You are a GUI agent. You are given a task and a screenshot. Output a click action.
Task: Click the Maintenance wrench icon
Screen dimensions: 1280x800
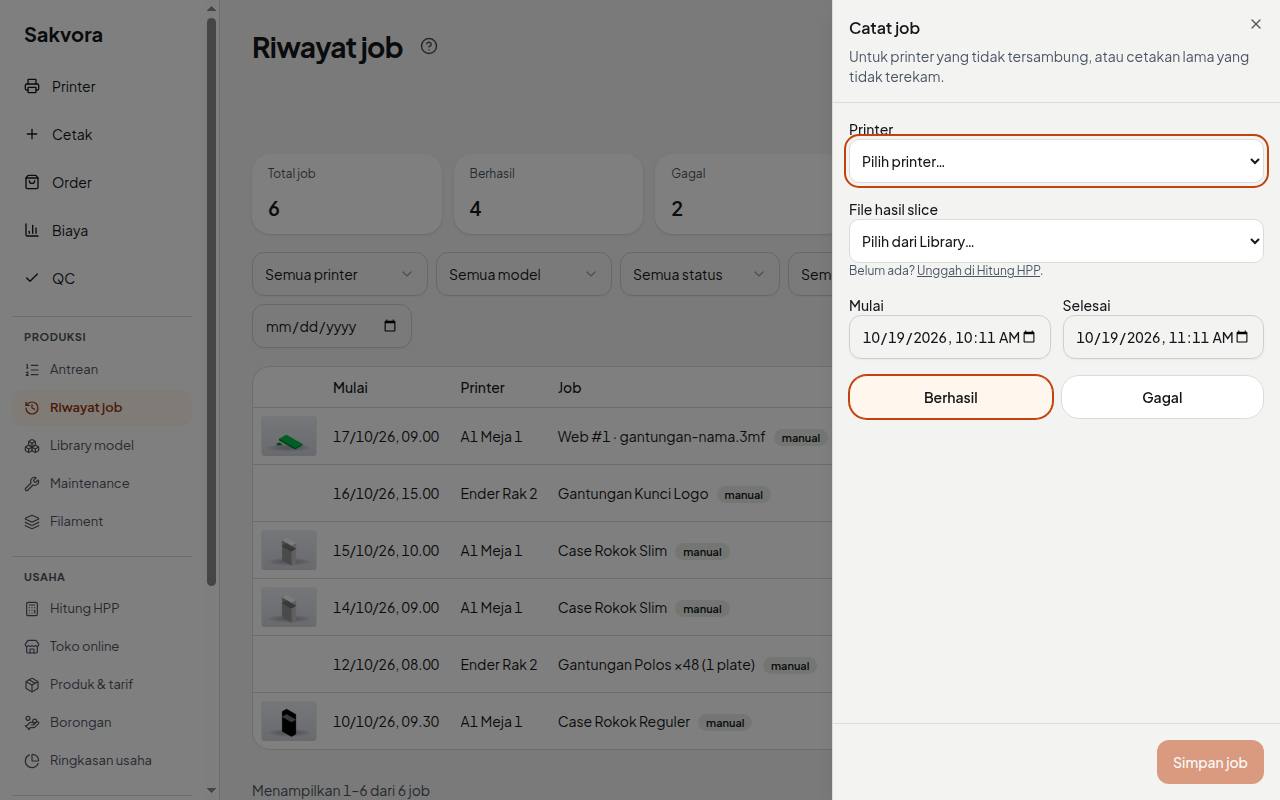pyautogui.click(x=32, y=483)
